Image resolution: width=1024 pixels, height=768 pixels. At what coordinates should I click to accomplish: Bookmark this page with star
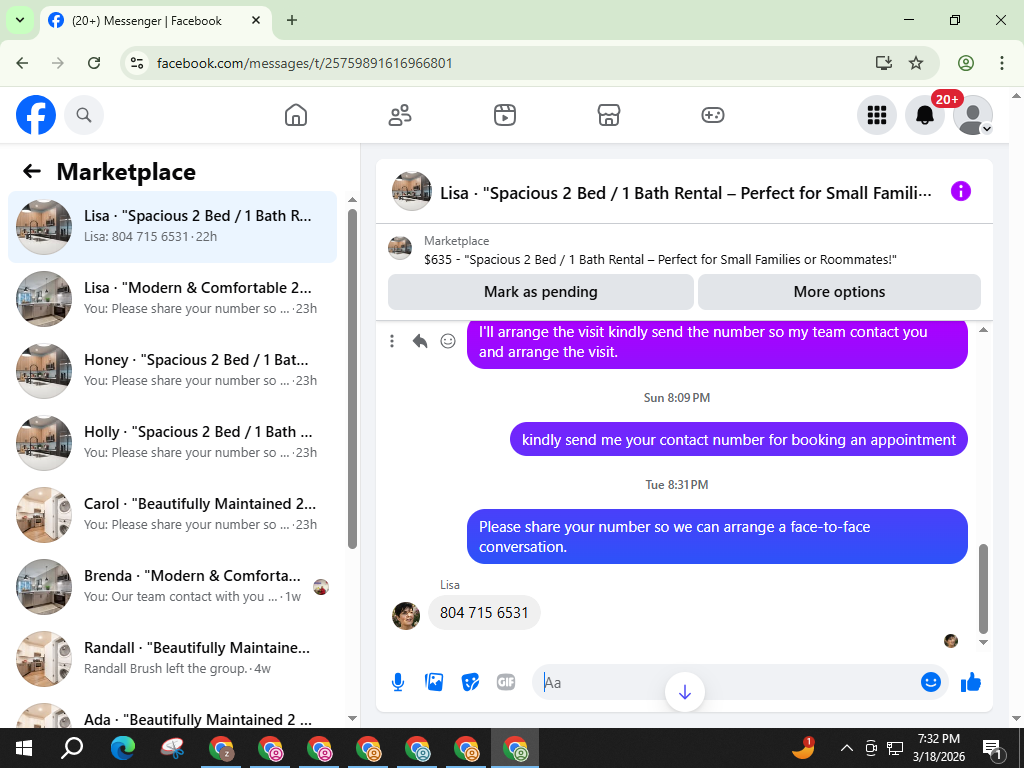pos(916,63)
